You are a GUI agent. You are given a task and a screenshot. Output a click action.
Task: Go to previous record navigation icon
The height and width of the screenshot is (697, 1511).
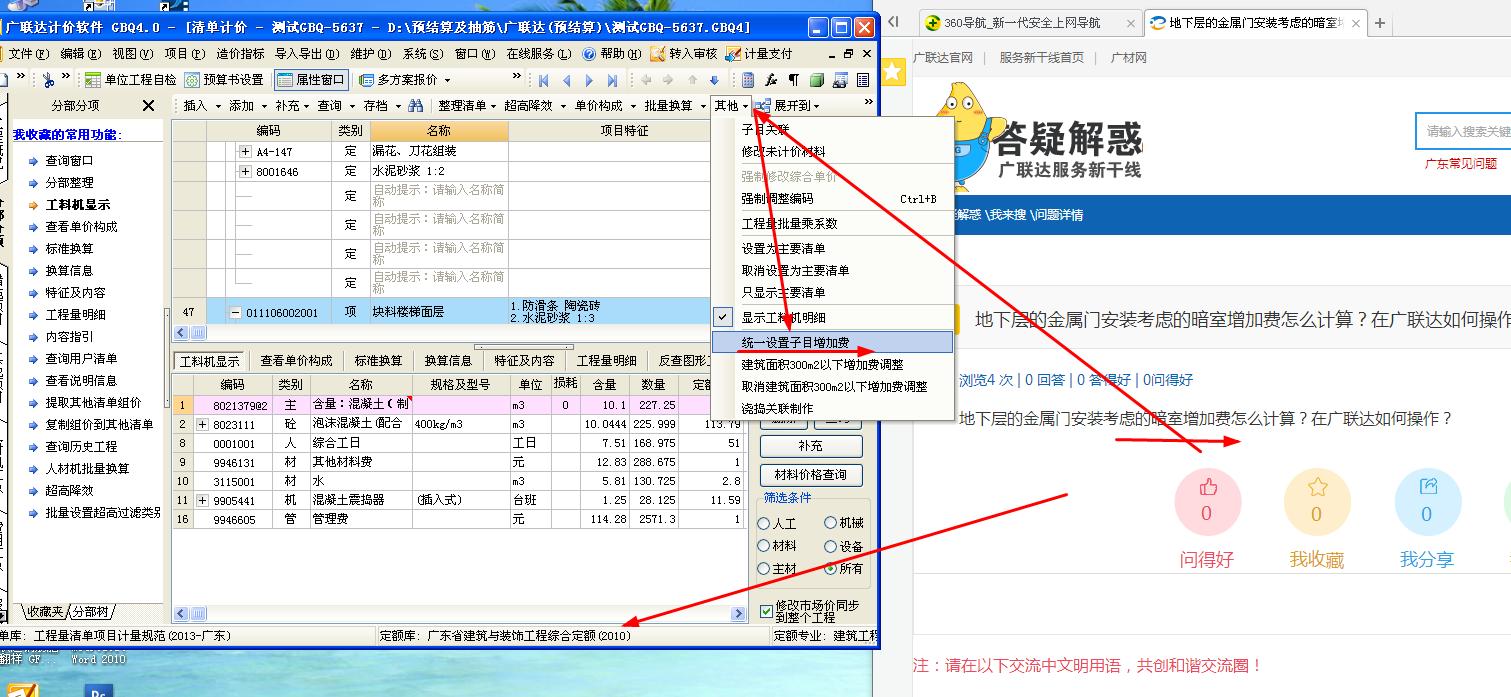(x=566, y=80)
